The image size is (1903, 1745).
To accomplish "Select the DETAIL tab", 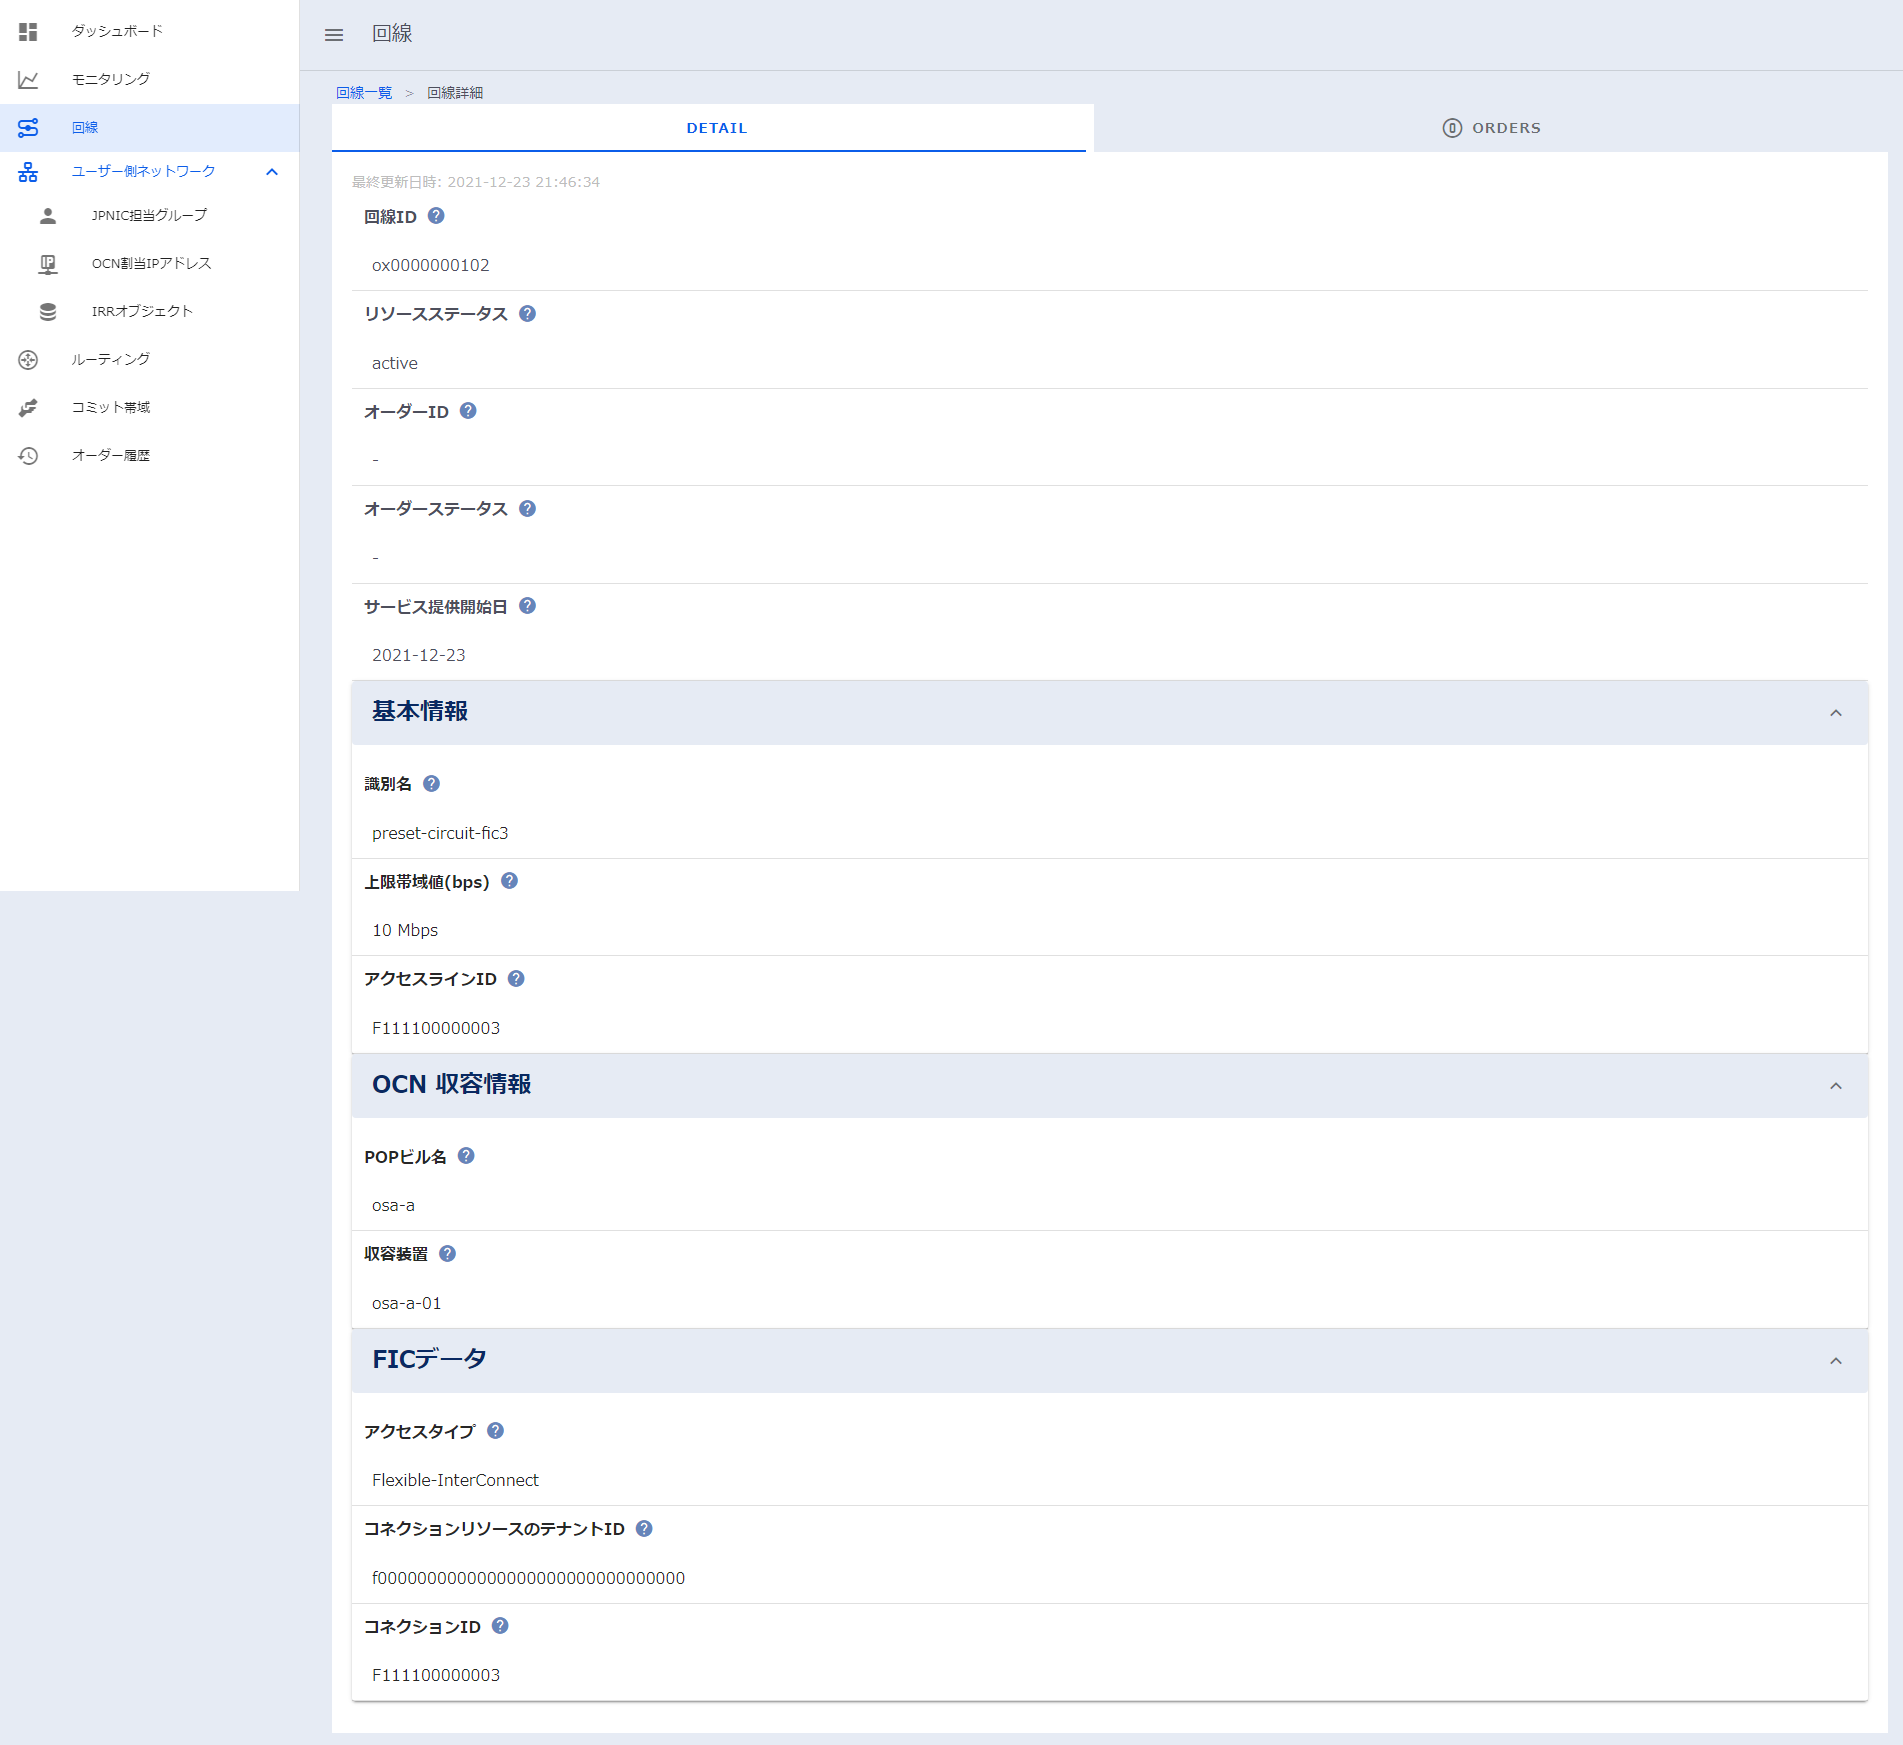I will pyautogui.click(x=716, y=128).
